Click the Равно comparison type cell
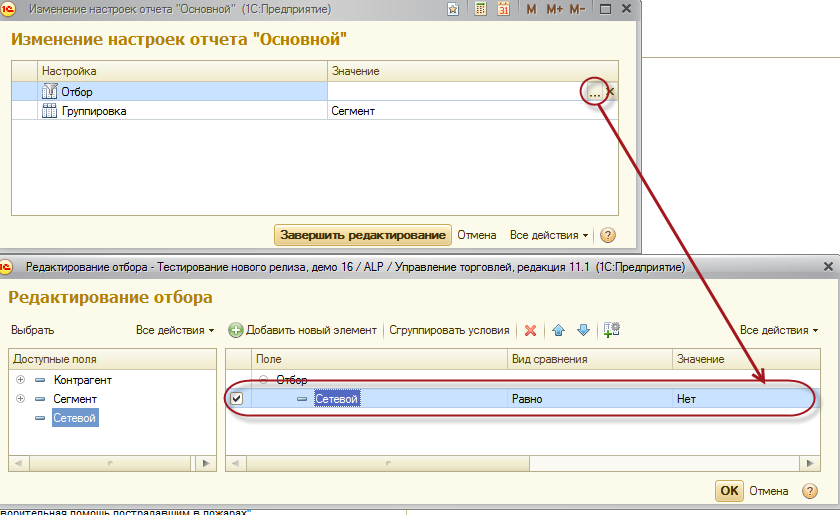This screenshot has height=515, width=840. click(x=590, y=399)
